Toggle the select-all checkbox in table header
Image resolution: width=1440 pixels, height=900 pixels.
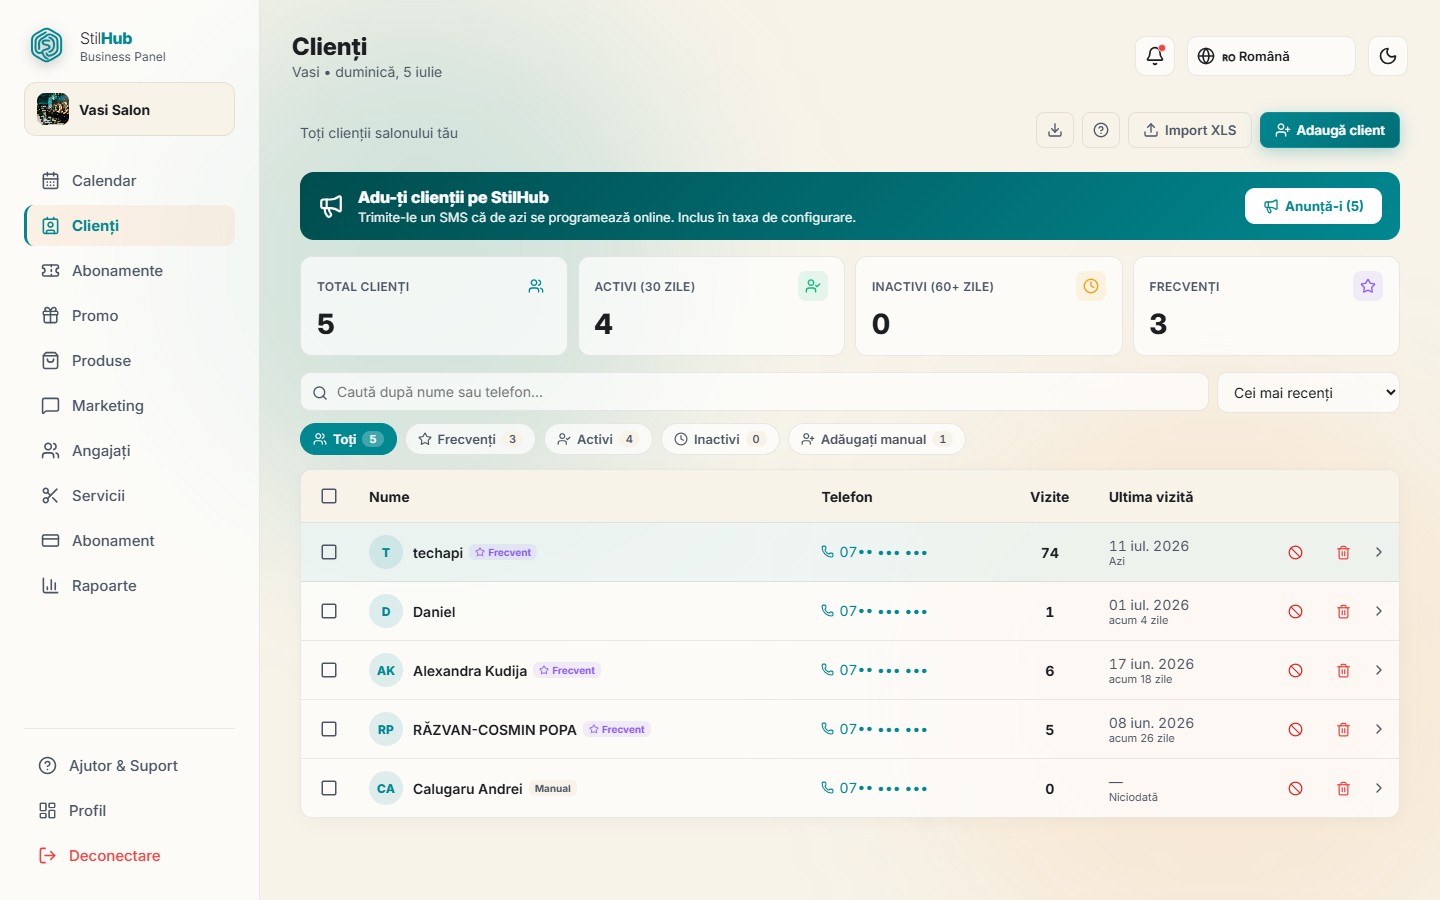pos(329,496)
